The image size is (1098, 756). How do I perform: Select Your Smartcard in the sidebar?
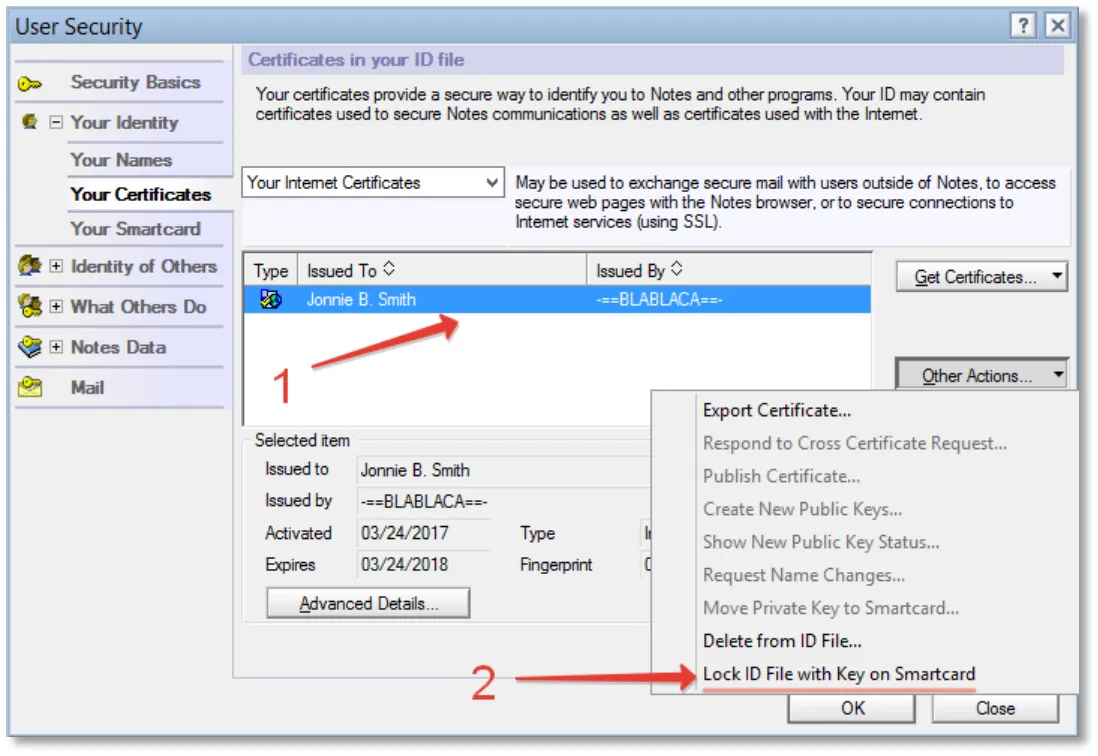(135, 229)
